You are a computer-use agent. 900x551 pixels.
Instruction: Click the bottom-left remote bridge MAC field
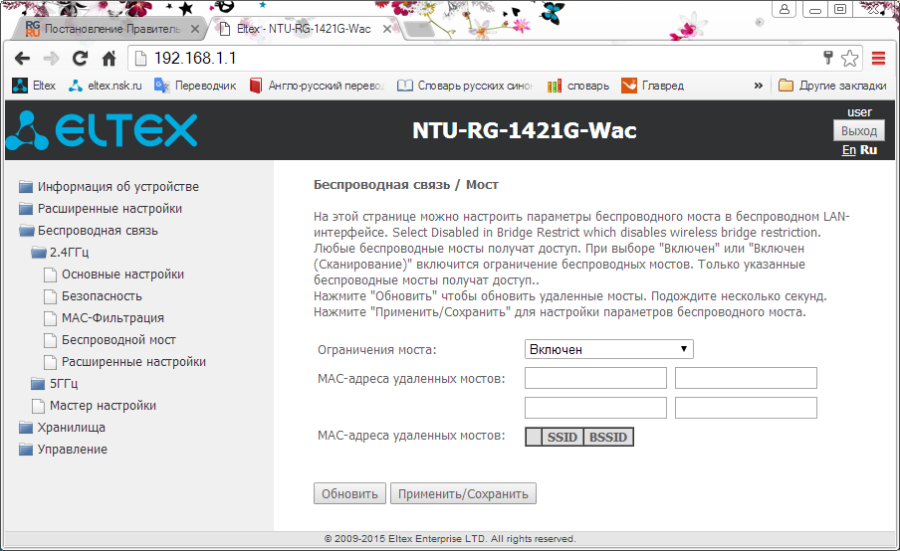click(596, 408)
